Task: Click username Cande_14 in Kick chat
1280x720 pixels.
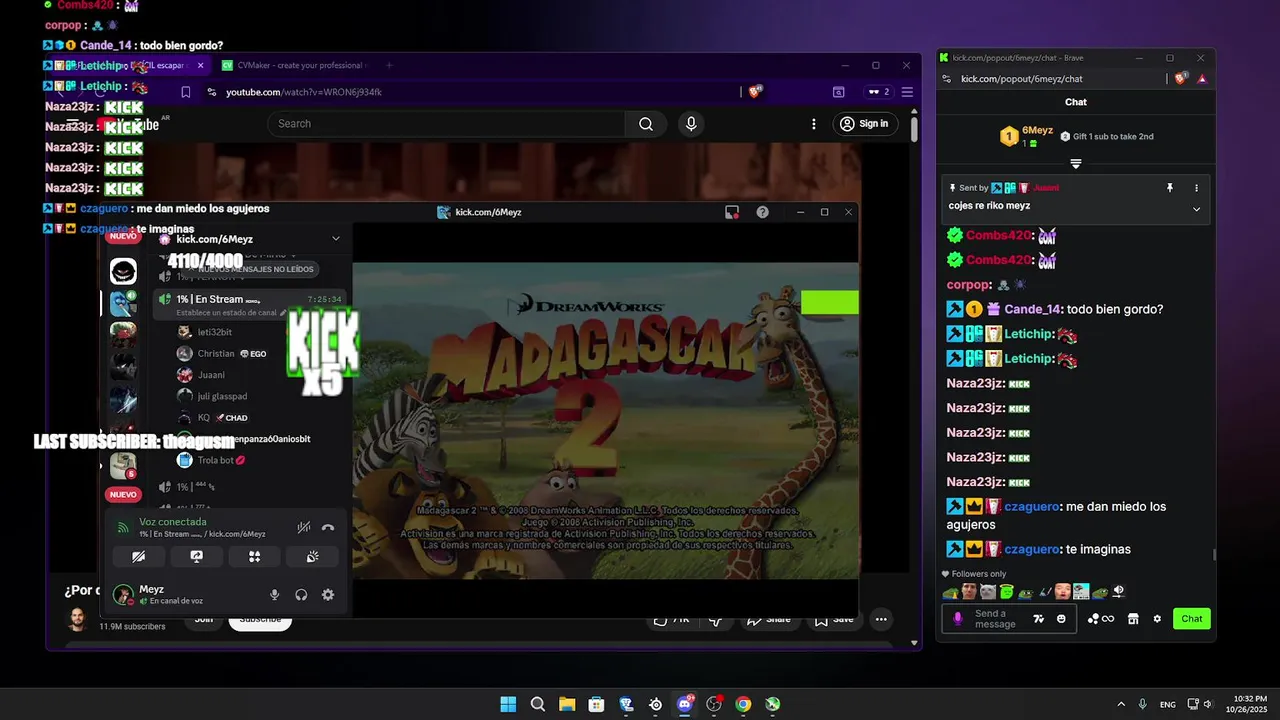Action: pos(1033,310)
